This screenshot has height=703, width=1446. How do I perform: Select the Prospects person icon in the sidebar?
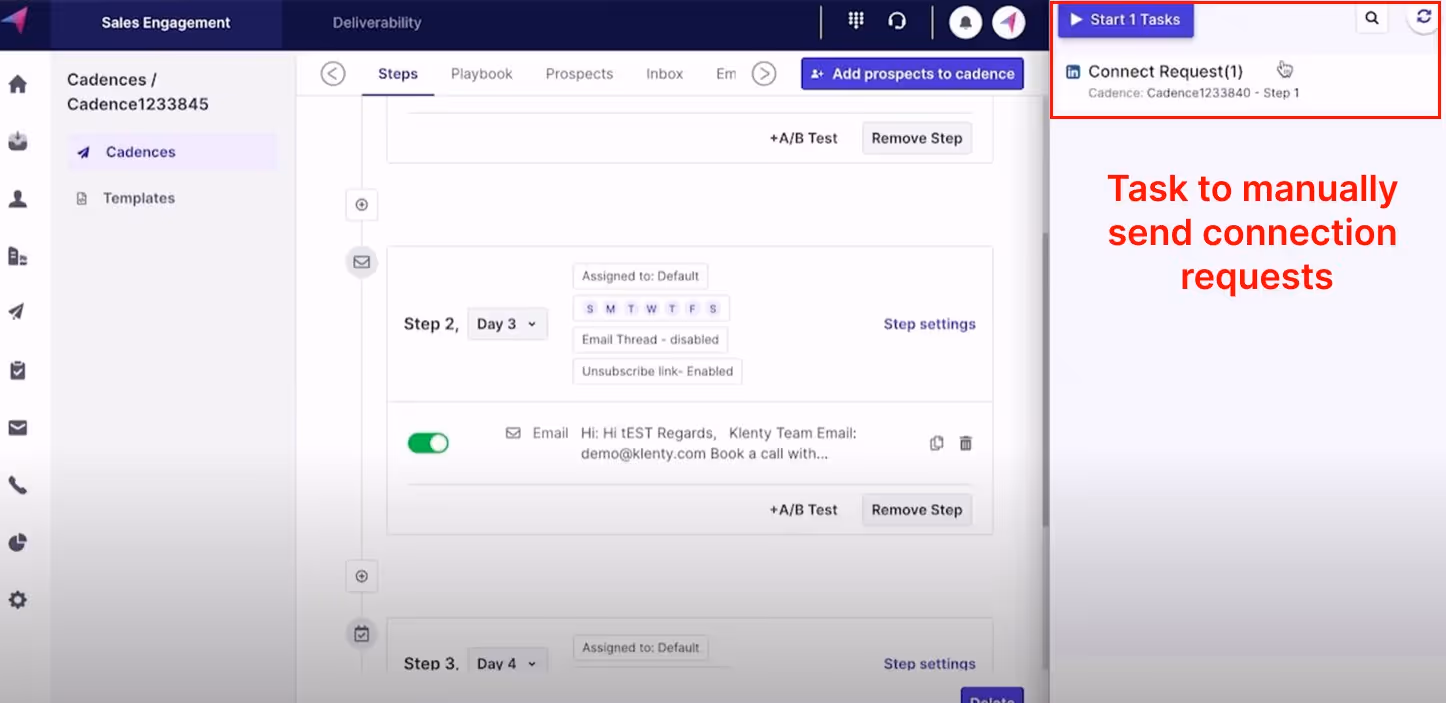(x=18, y=198)
